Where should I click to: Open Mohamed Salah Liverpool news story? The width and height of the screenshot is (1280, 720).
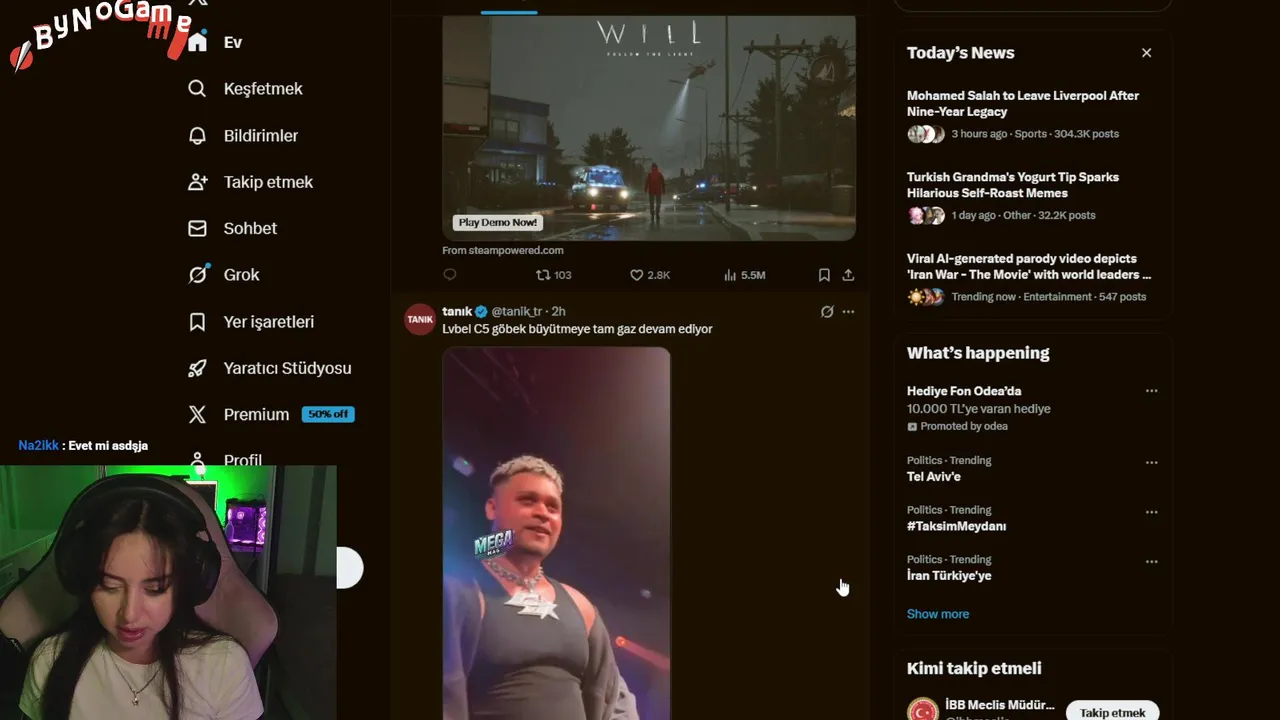pyautogui.click(x=1023, y=104)
